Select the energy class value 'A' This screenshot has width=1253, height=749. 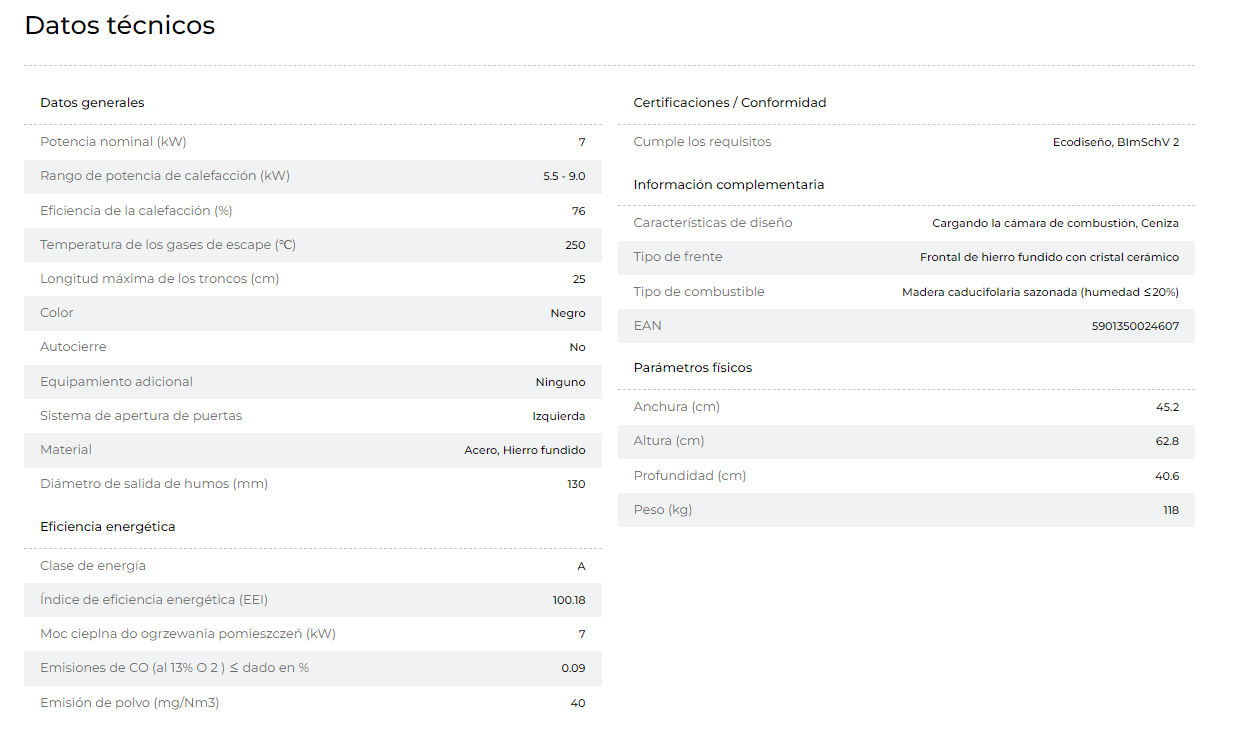[x=581, y=566]
